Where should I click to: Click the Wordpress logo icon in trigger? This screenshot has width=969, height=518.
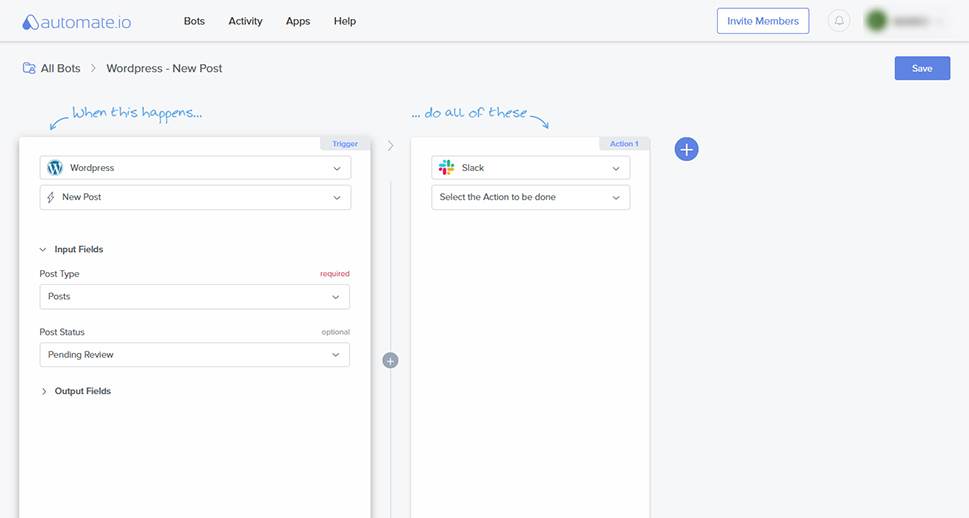point(55,168)
